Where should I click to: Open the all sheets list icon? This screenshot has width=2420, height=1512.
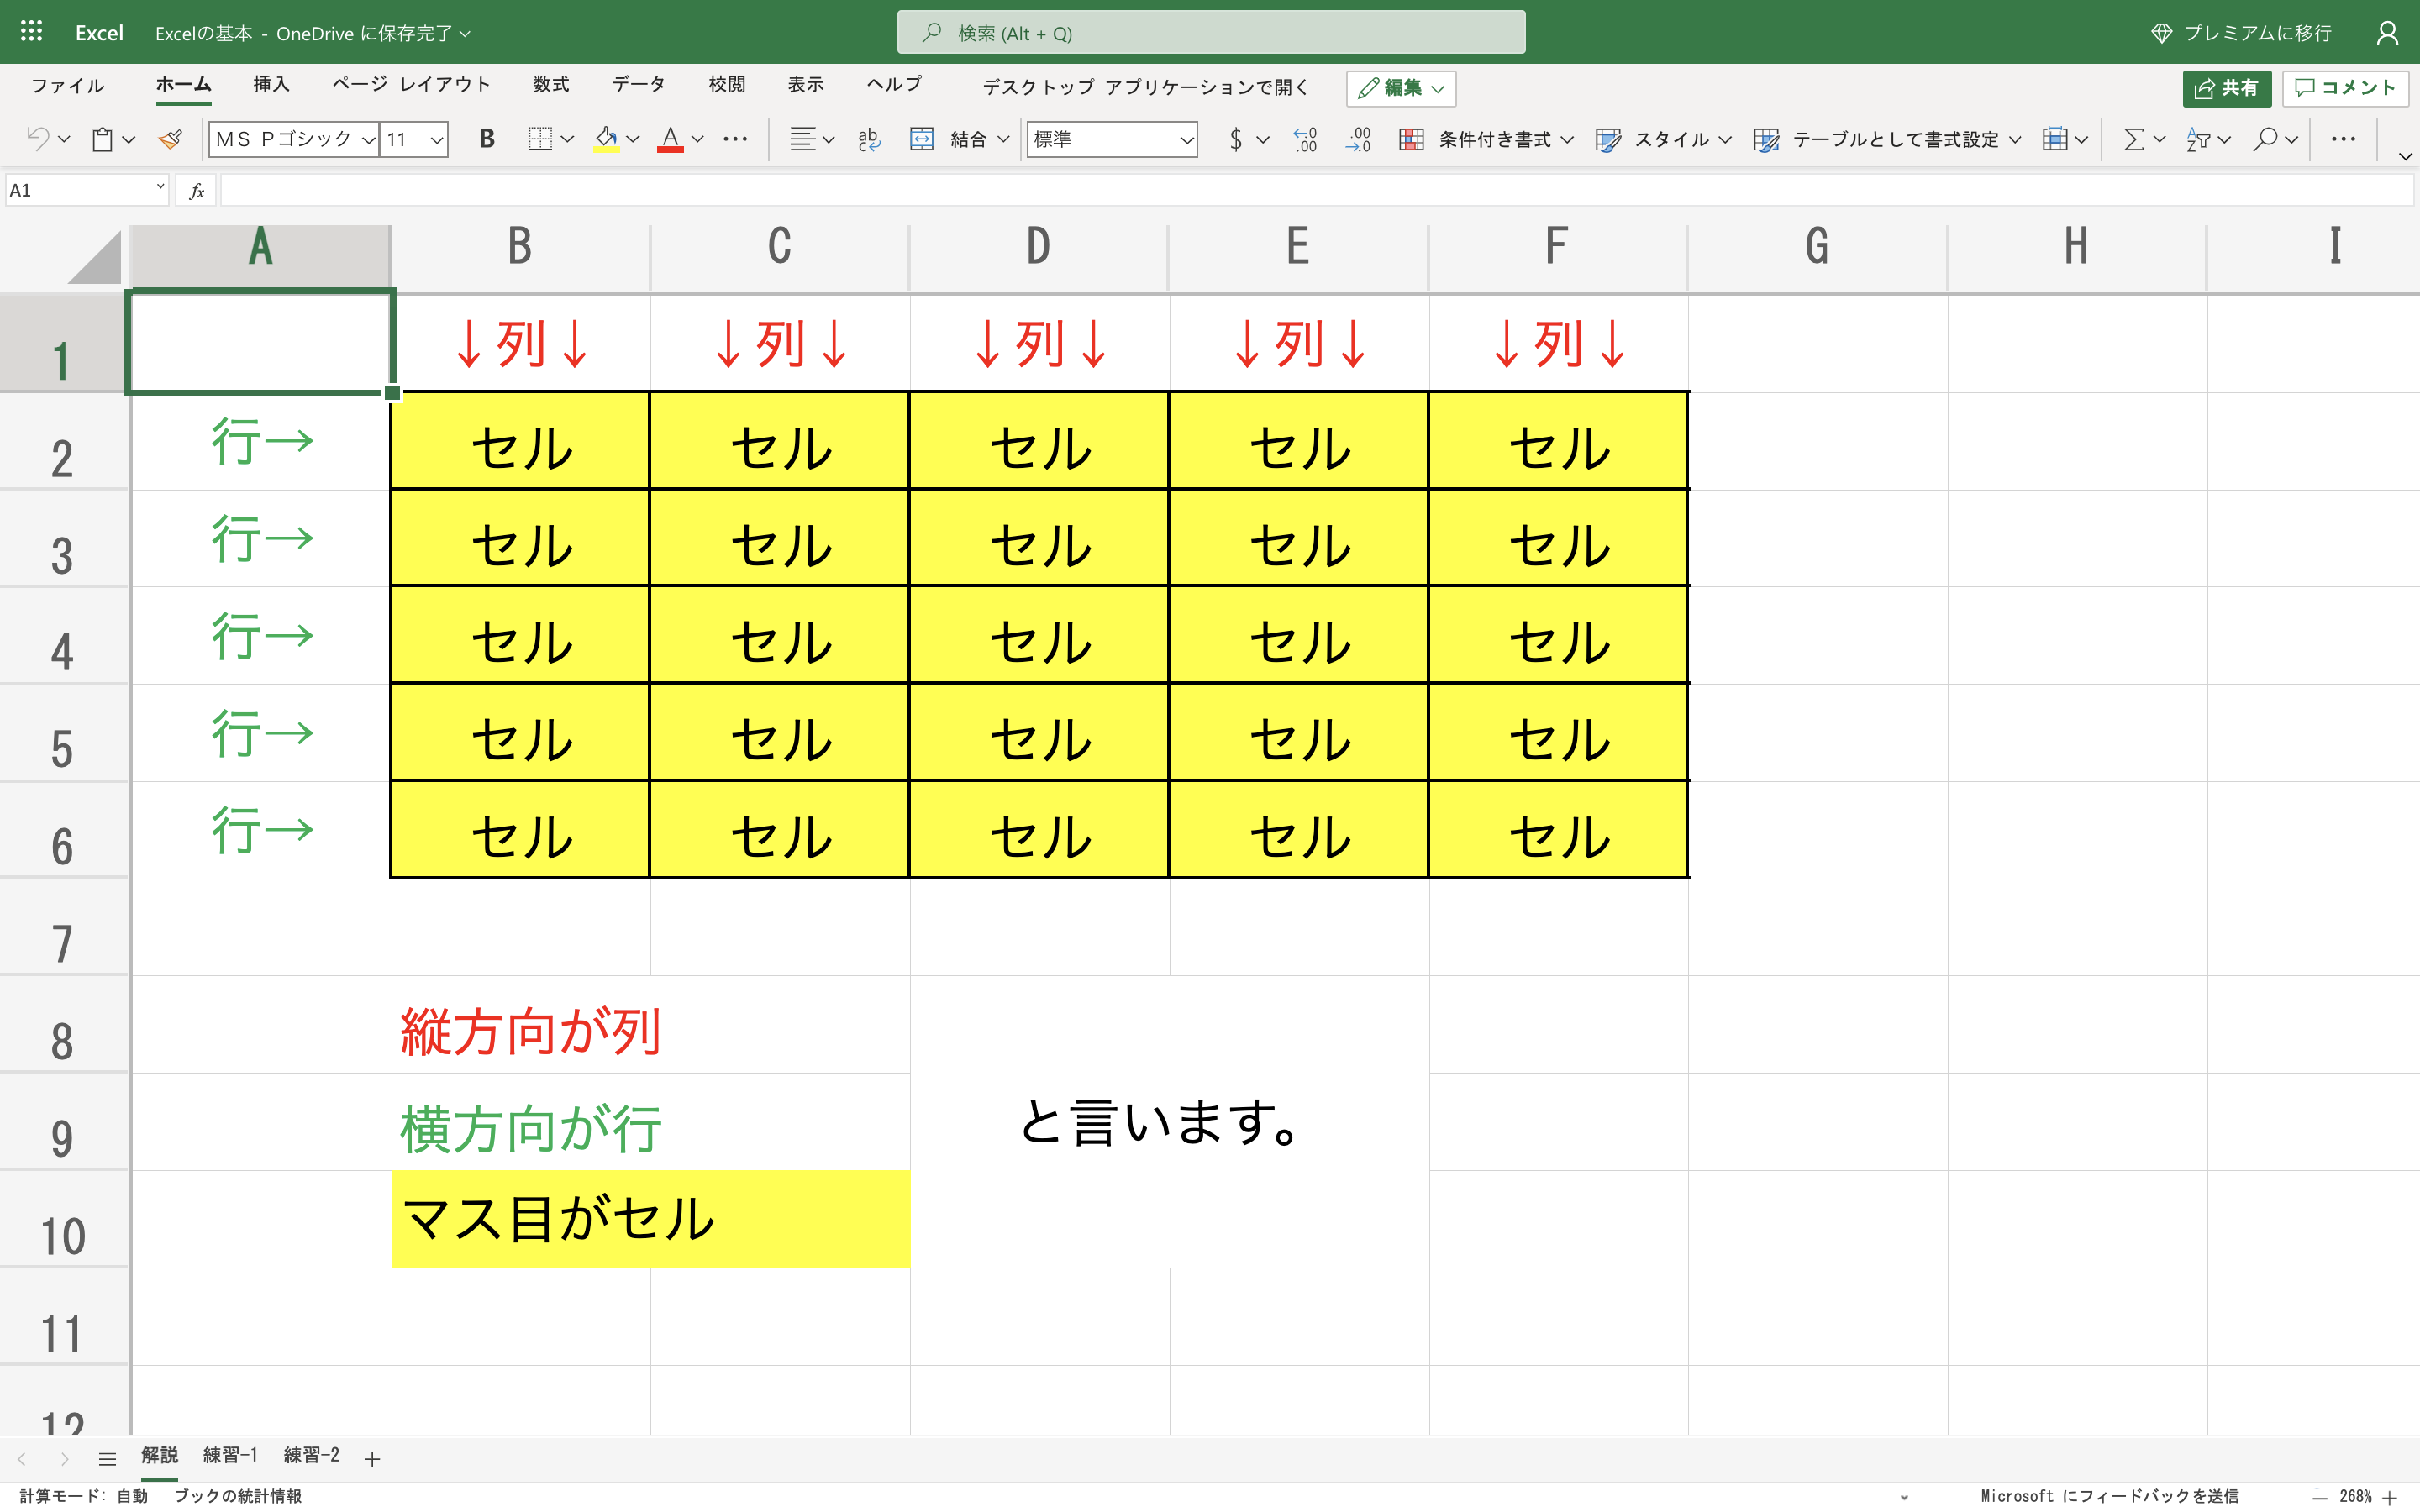108,1459
